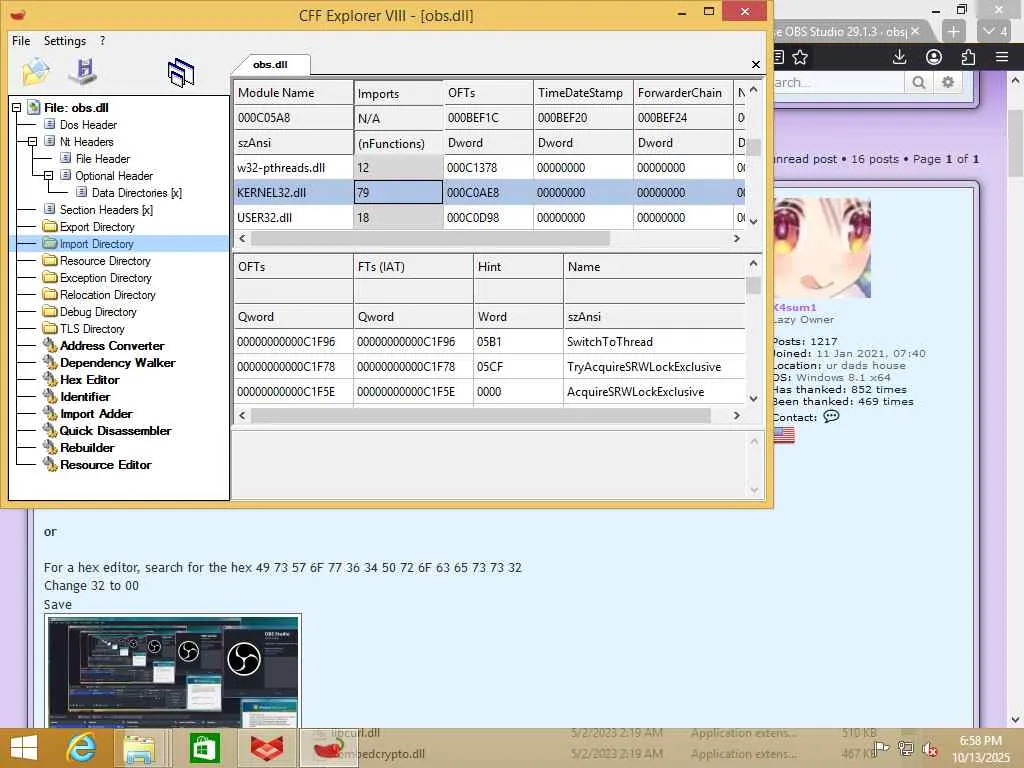Viewport: 1024px width, 768px height.
Task: Open the K4sum1 user profile link
Action: tap(794, 307)
